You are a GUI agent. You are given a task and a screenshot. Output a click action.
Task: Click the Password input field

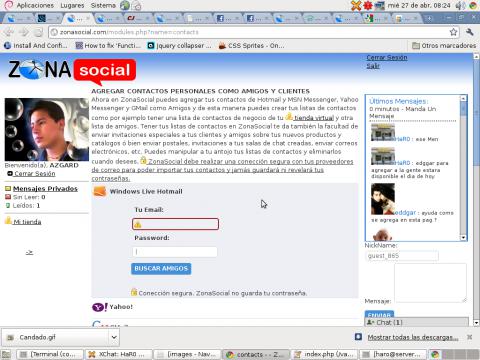pos(175,252)
